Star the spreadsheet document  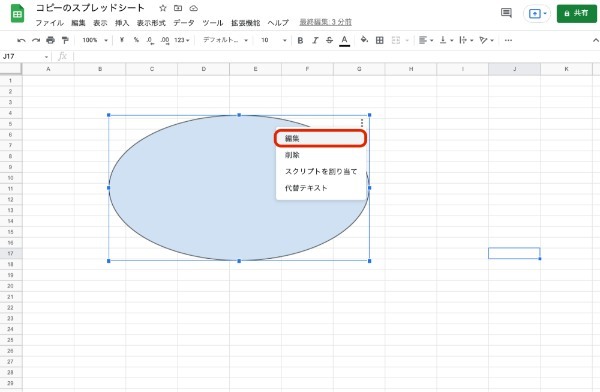click(x=163, y=8)
